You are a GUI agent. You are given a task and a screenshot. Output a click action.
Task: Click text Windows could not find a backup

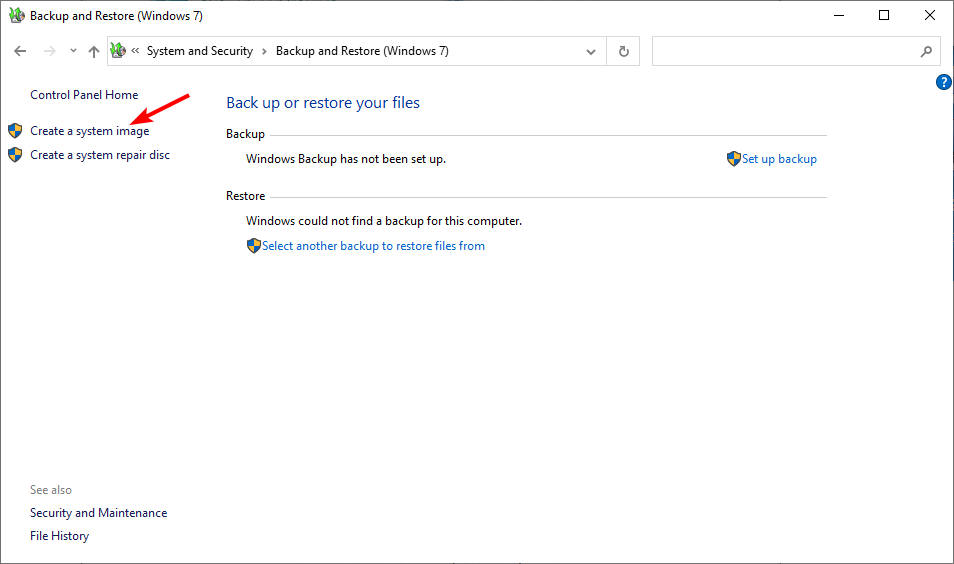(384, 221)
